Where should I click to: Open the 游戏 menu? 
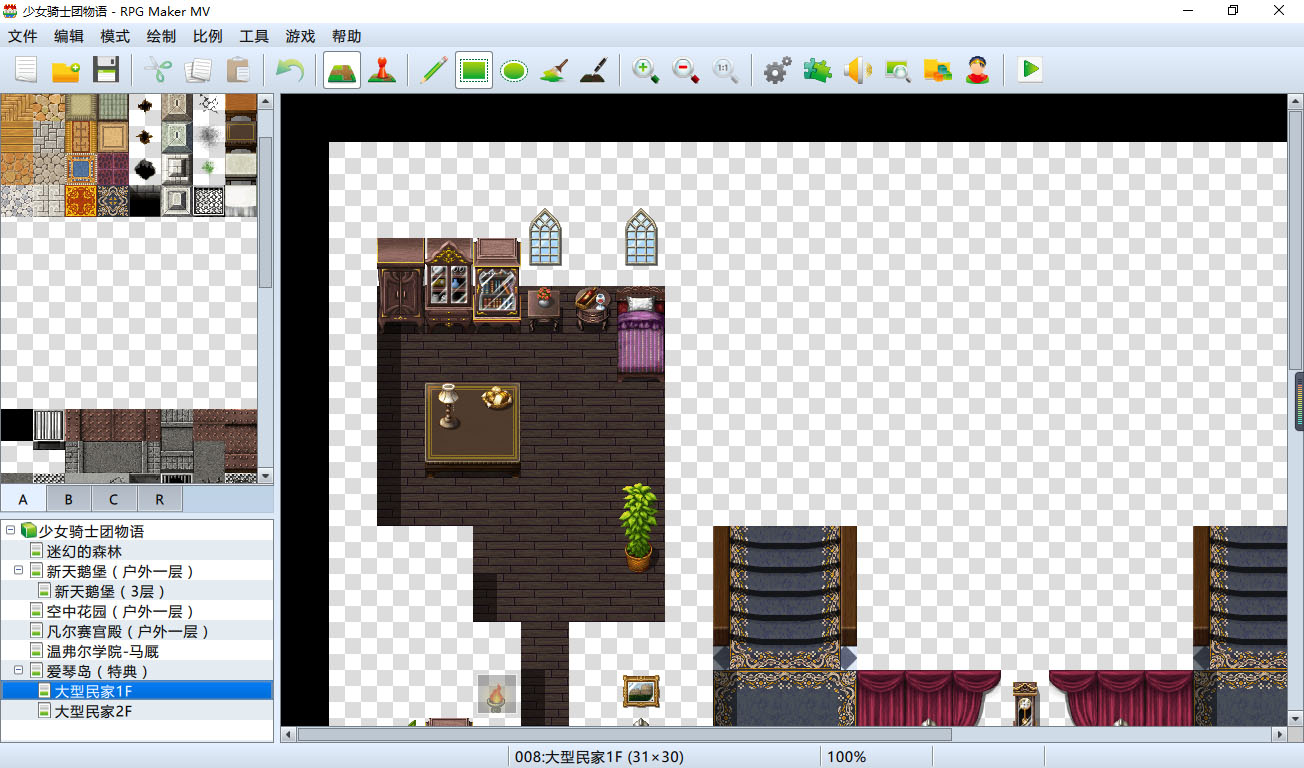coord(300,36)
